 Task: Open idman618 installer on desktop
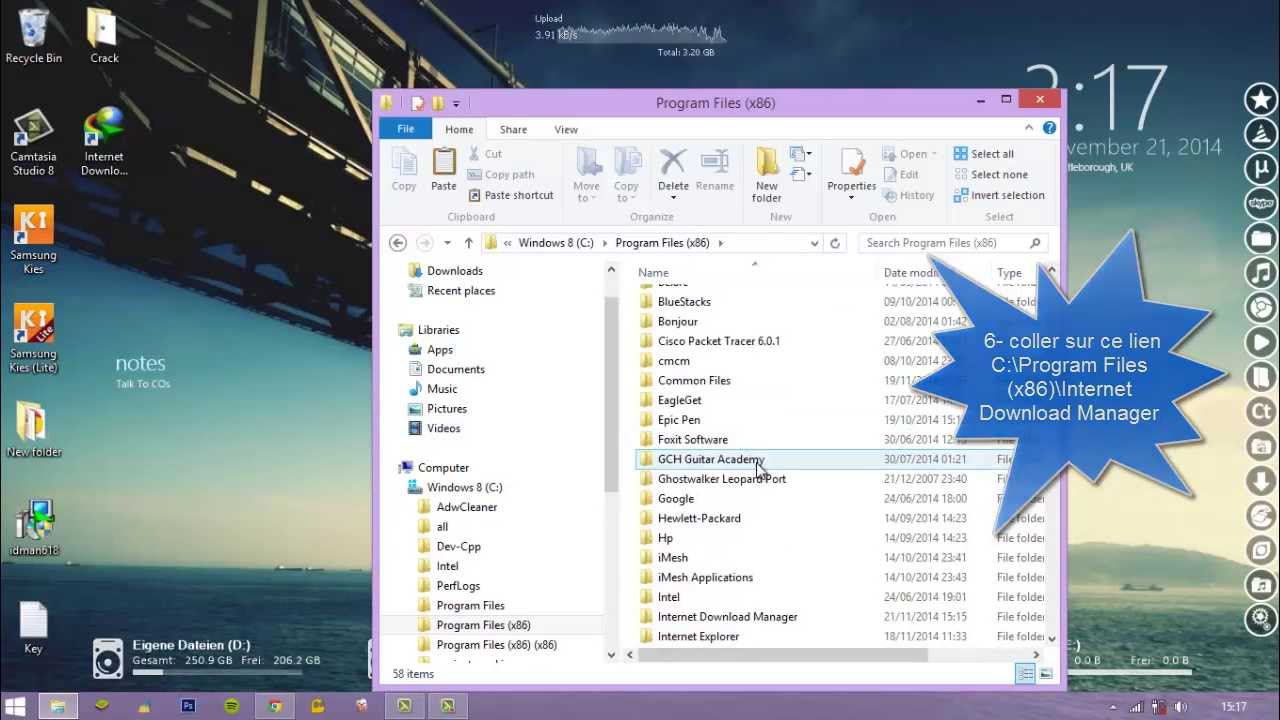click(x=33, y=529)
